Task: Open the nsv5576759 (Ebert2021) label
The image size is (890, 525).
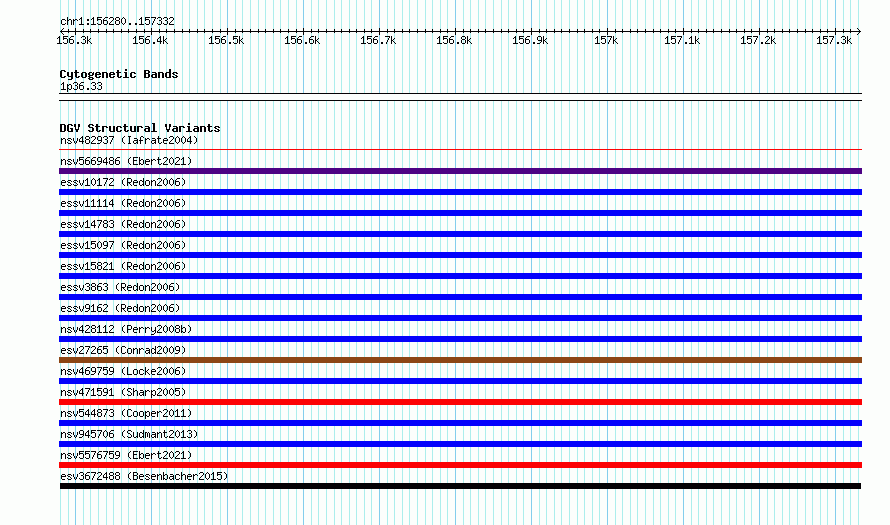Action: point(126,455)
